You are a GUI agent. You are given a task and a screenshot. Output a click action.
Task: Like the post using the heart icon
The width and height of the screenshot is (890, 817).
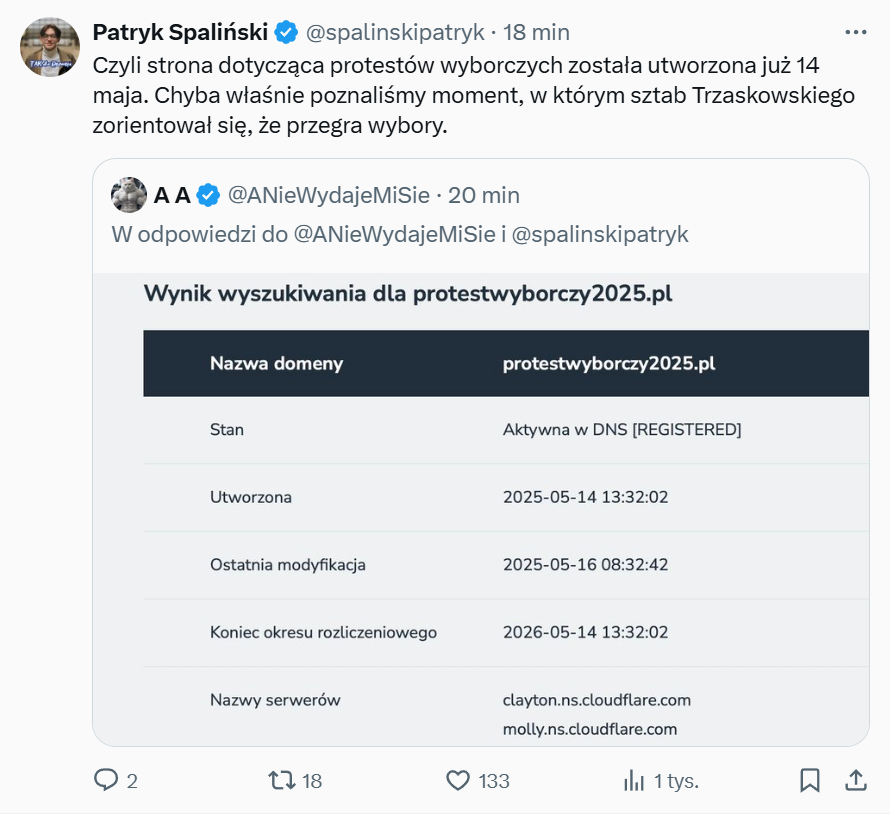(458, 780)
